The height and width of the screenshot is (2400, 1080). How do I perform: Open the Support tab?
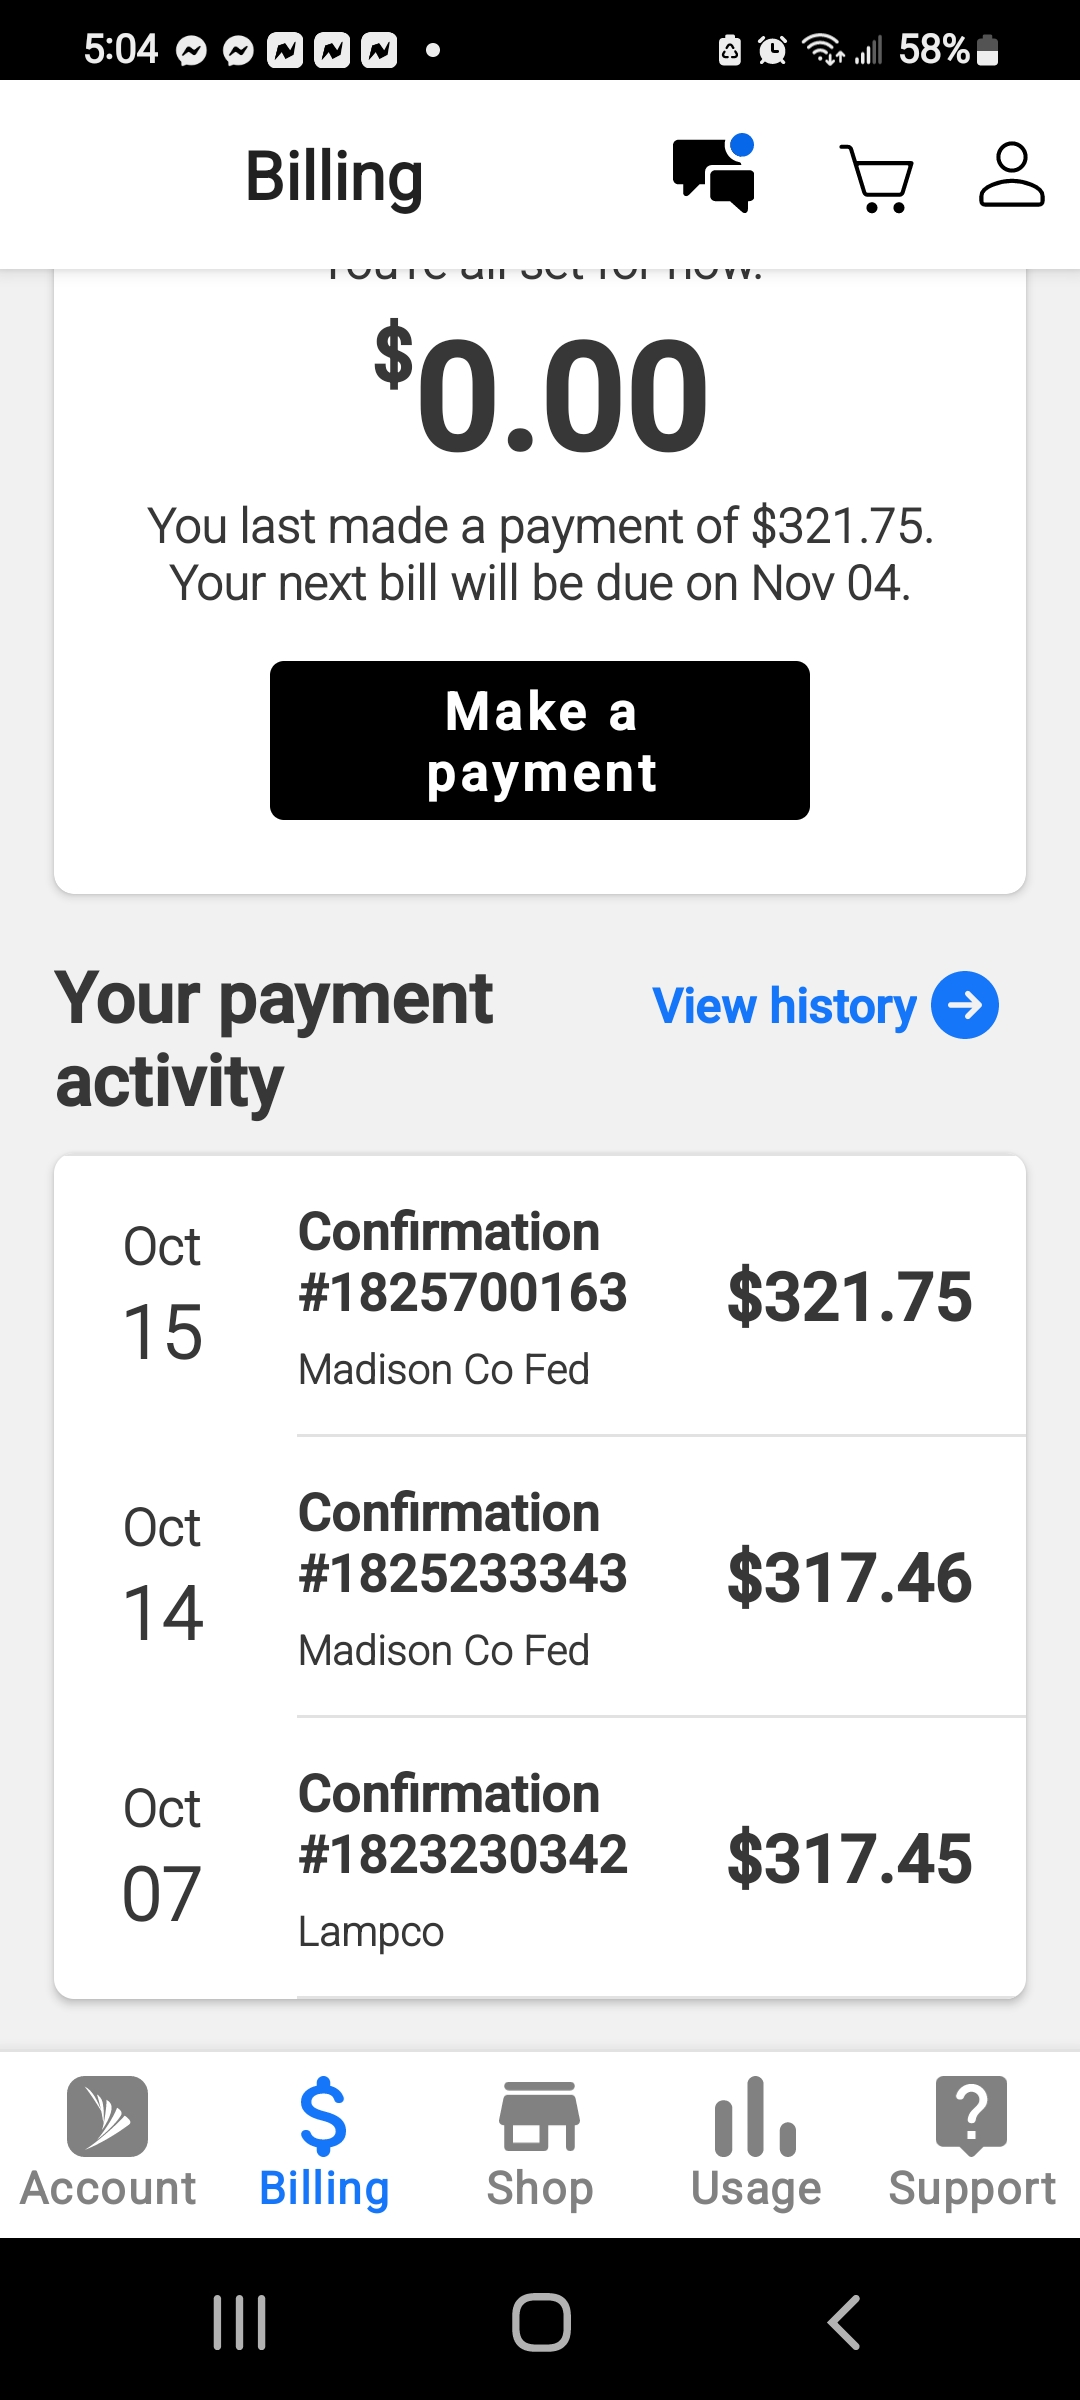(972, 2142)
